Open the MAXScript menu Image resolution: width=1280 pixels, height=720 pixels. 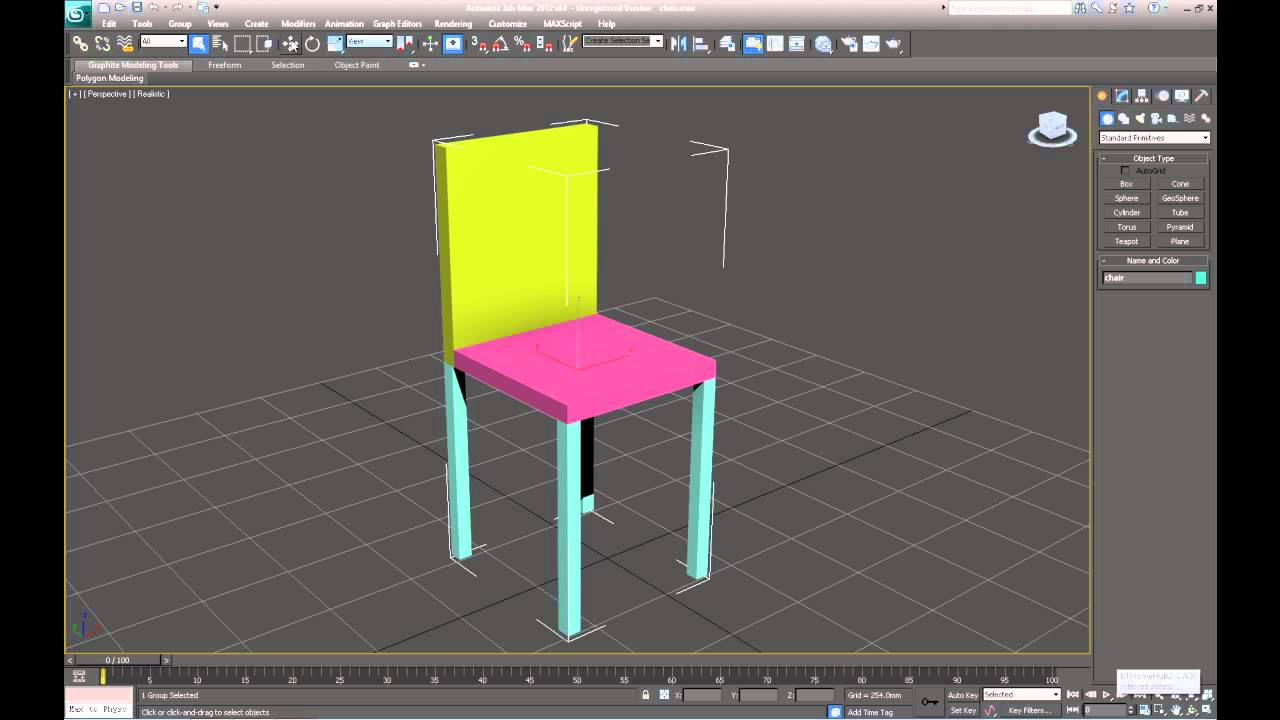pos(562,24)
